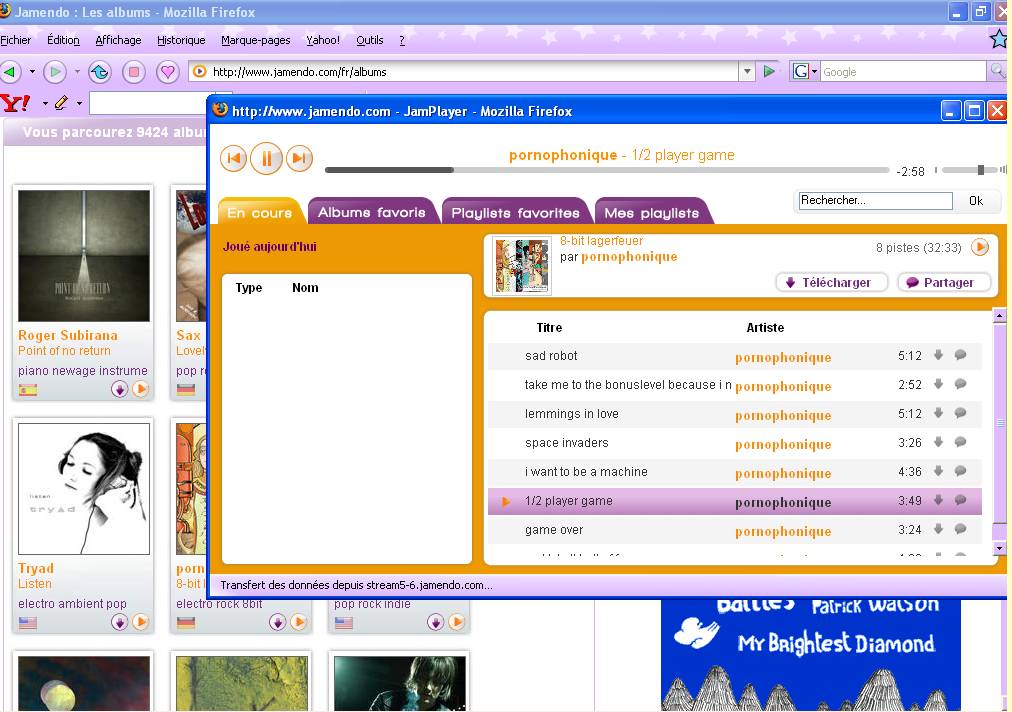Download the game over track

(938, 529)
